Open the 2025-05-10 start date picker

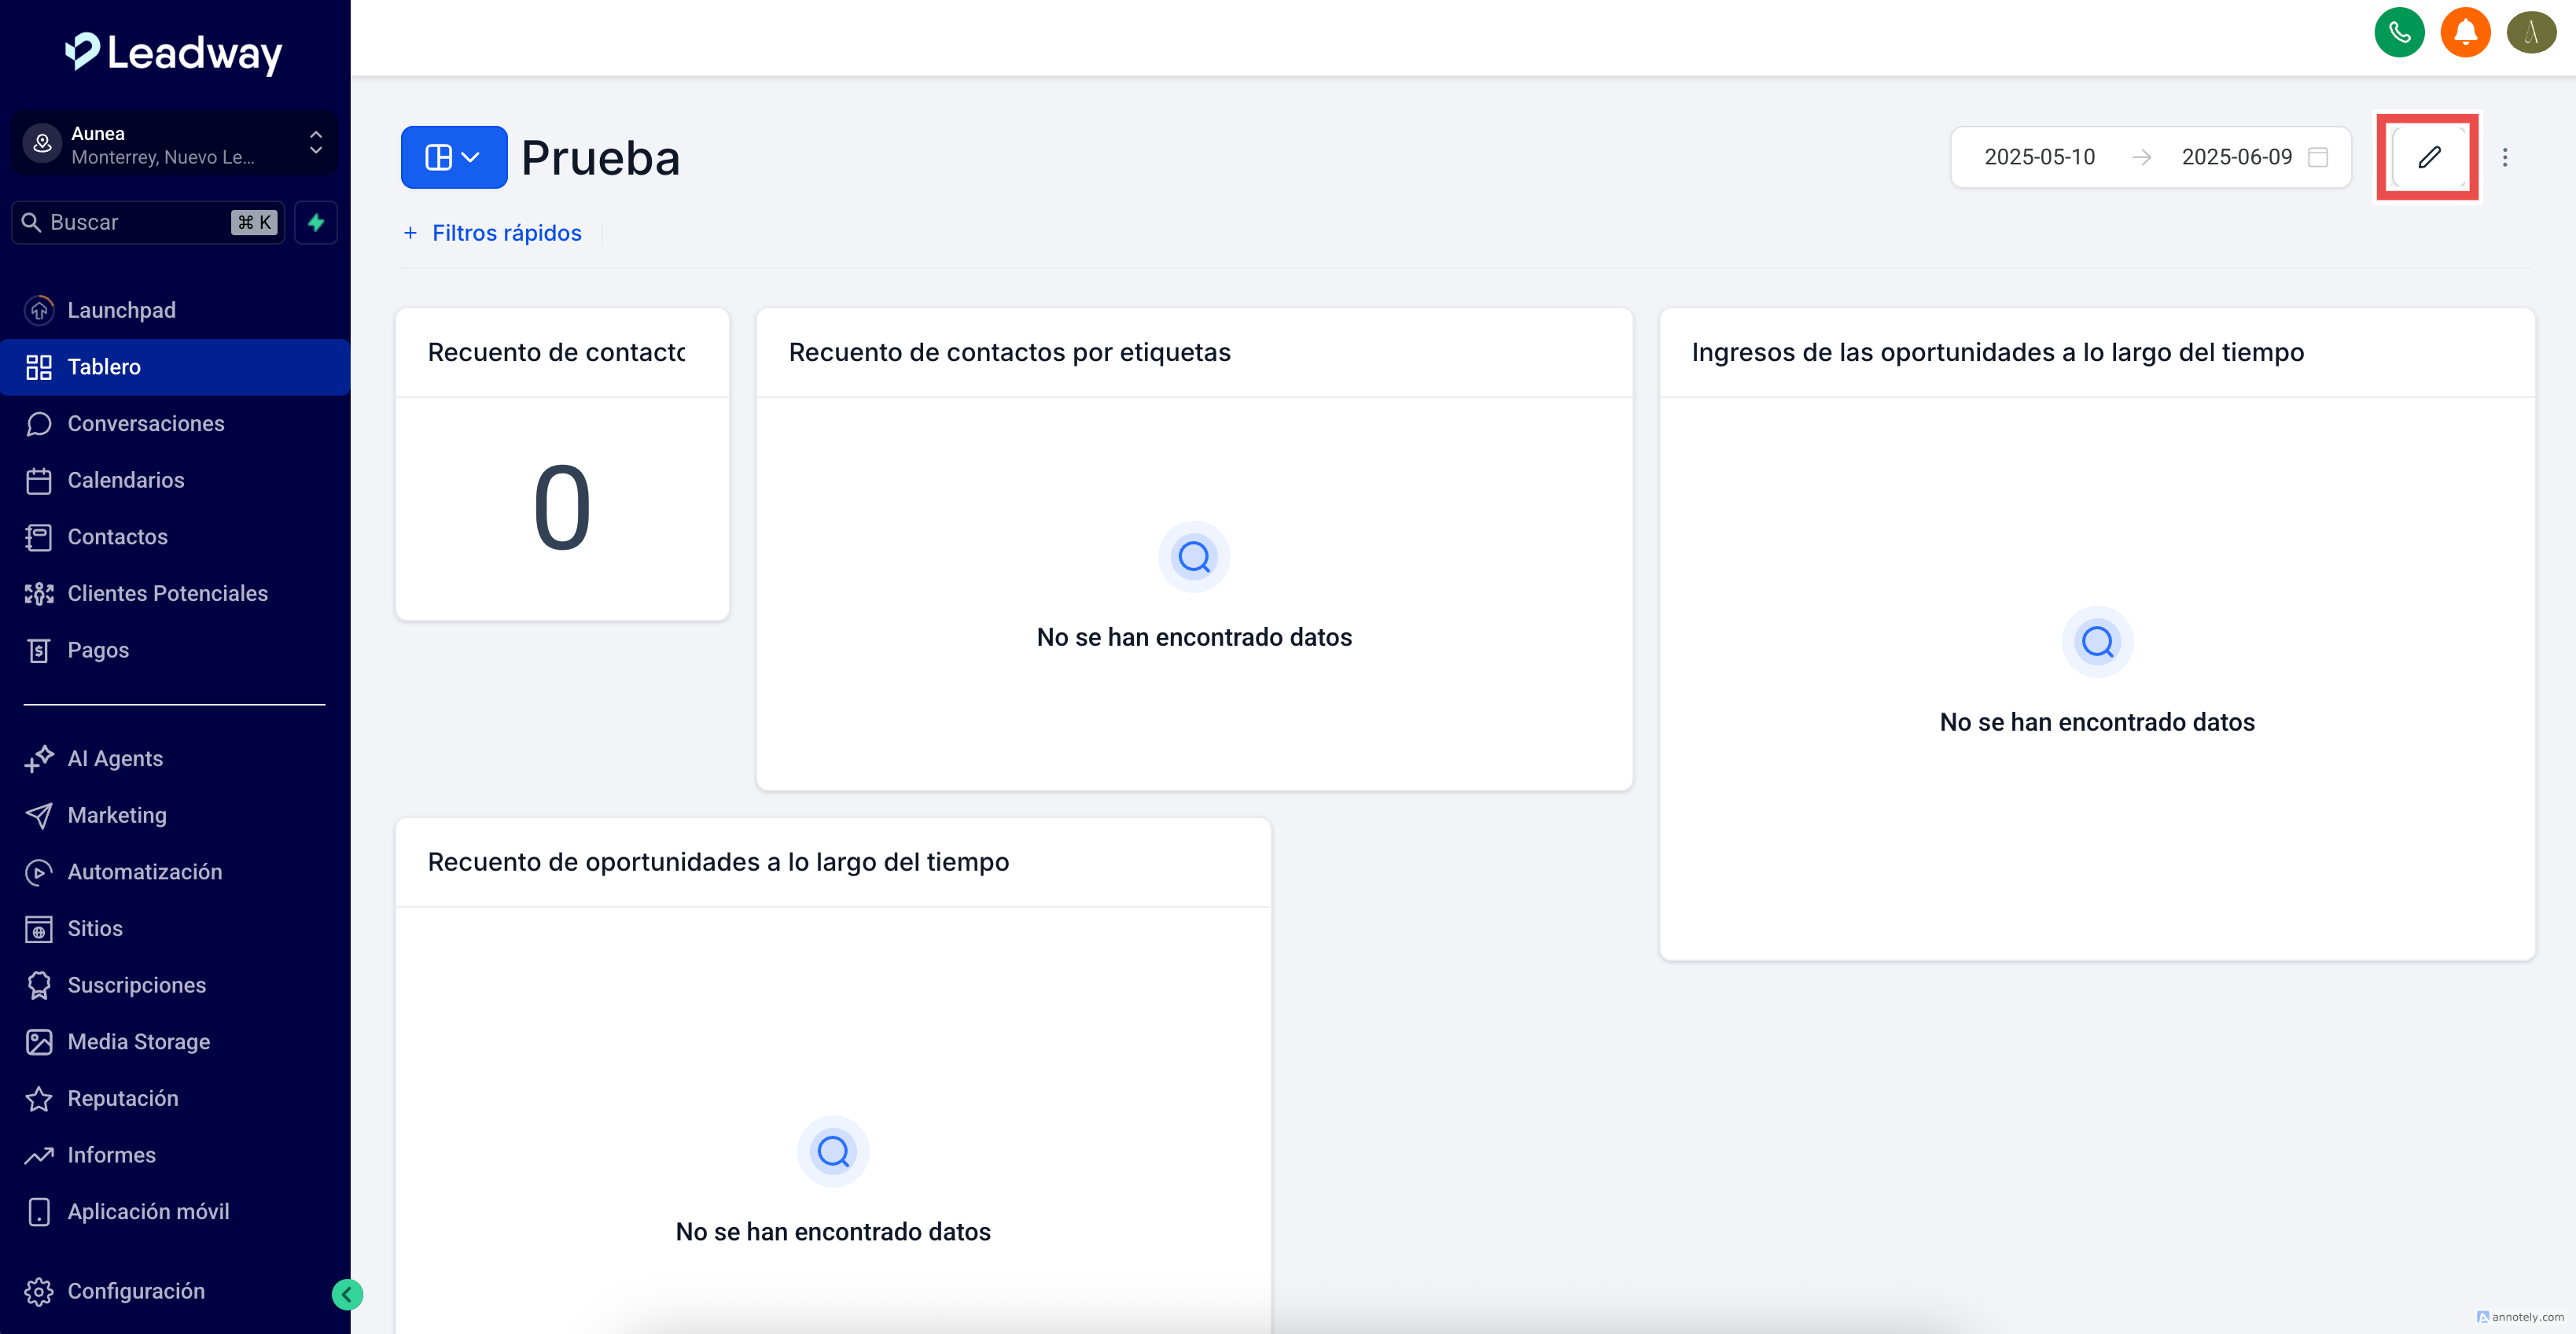2038,157
